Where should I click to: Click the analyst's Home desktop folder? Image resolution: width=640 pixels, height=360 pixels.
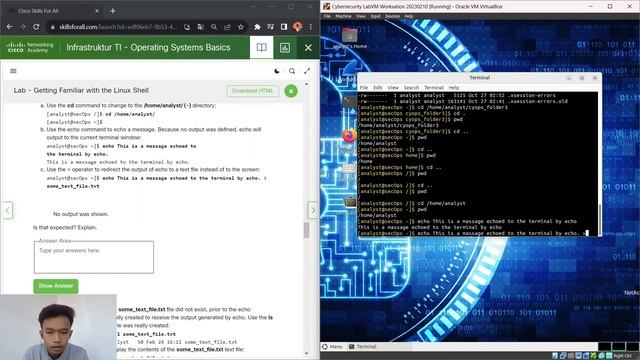pos(350,38)
